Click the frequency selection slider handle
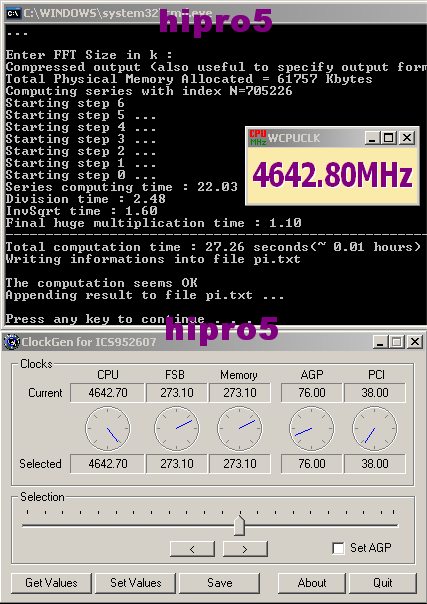Image resolution: width=427 pixels, height=604 pixels. (239, 526)
